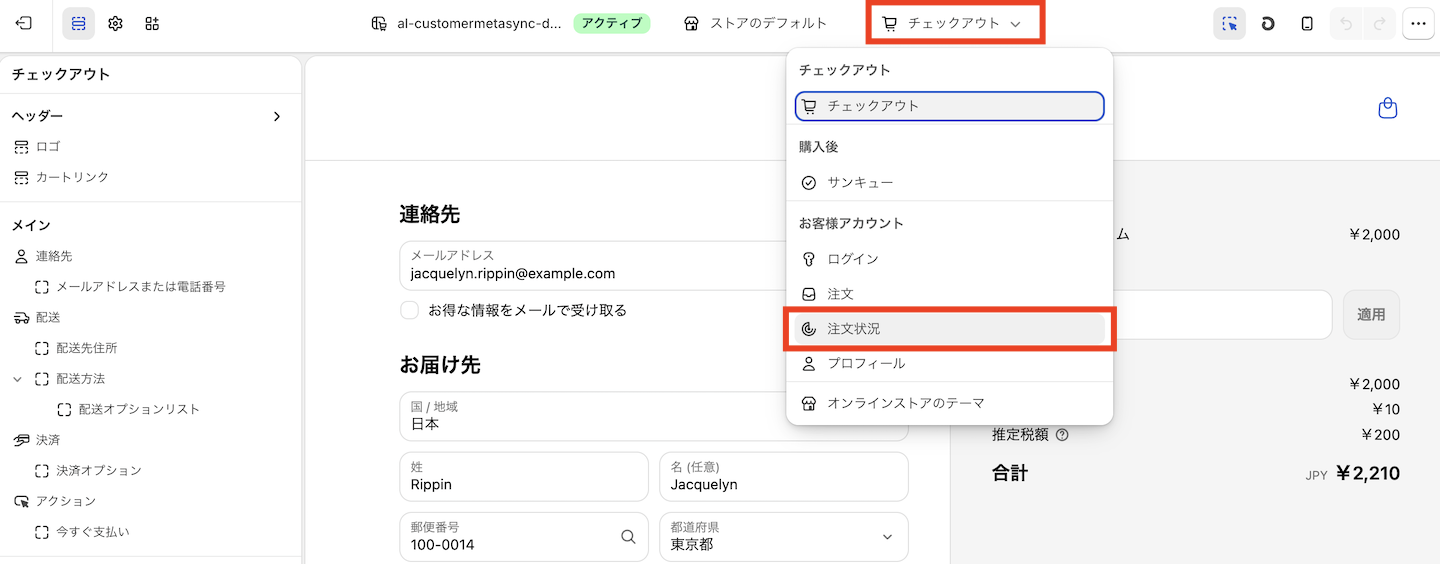Select 決済 section in sidebar
The height and width of the screenshot is (564, 1440).
[x=48, y=440]
